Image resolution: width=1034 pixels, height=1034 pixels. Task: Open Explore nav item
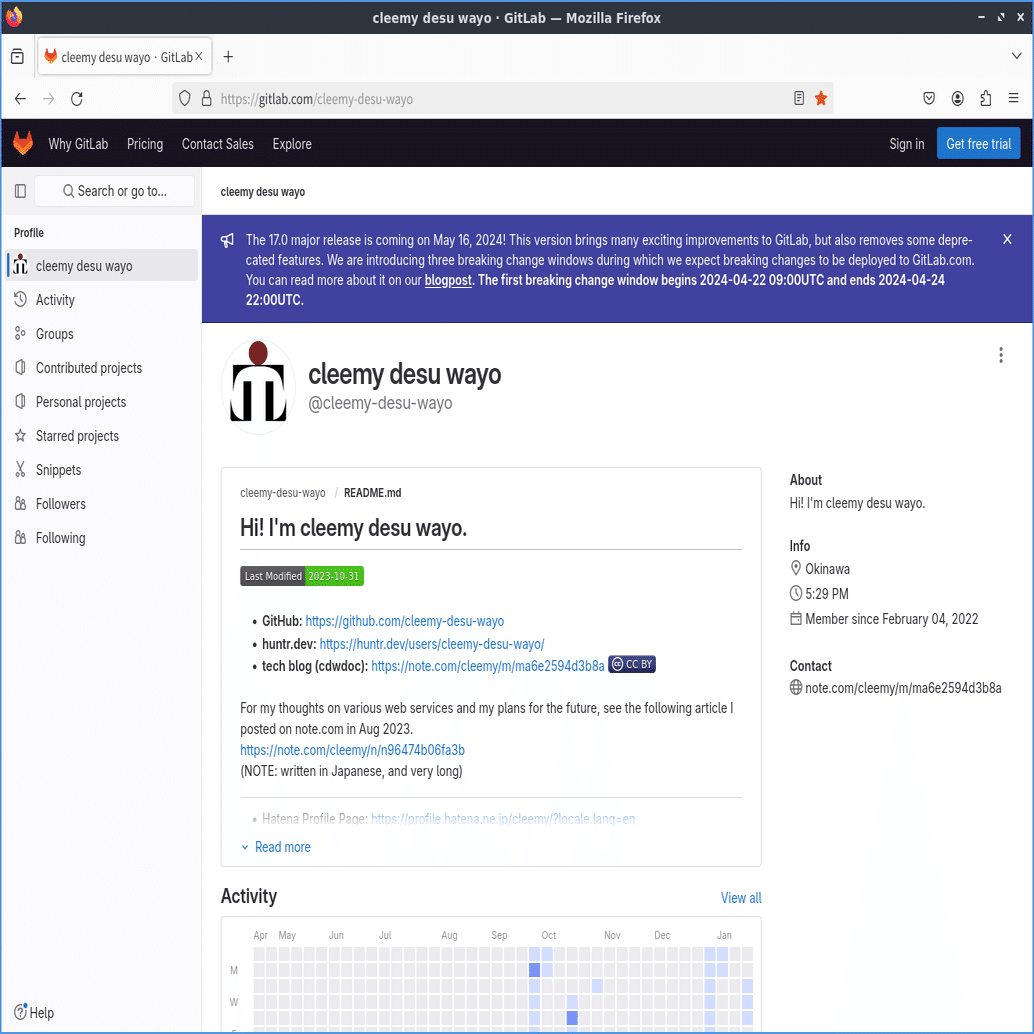[292, 144]
